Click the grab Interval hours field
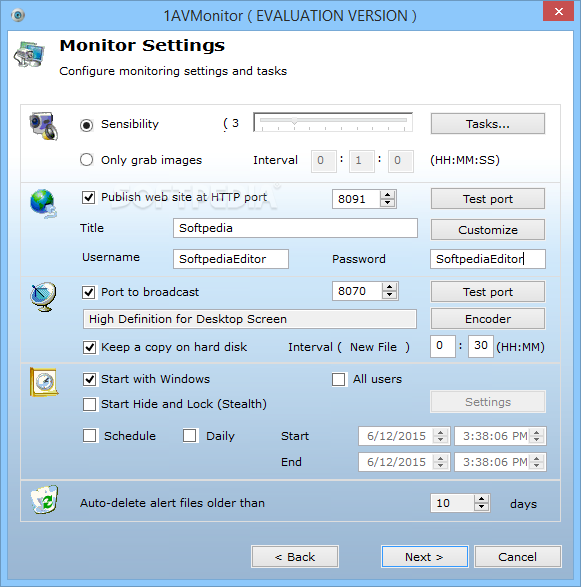Screen dimensions: 581x587 pyautogui.click(x=323, y=161)
